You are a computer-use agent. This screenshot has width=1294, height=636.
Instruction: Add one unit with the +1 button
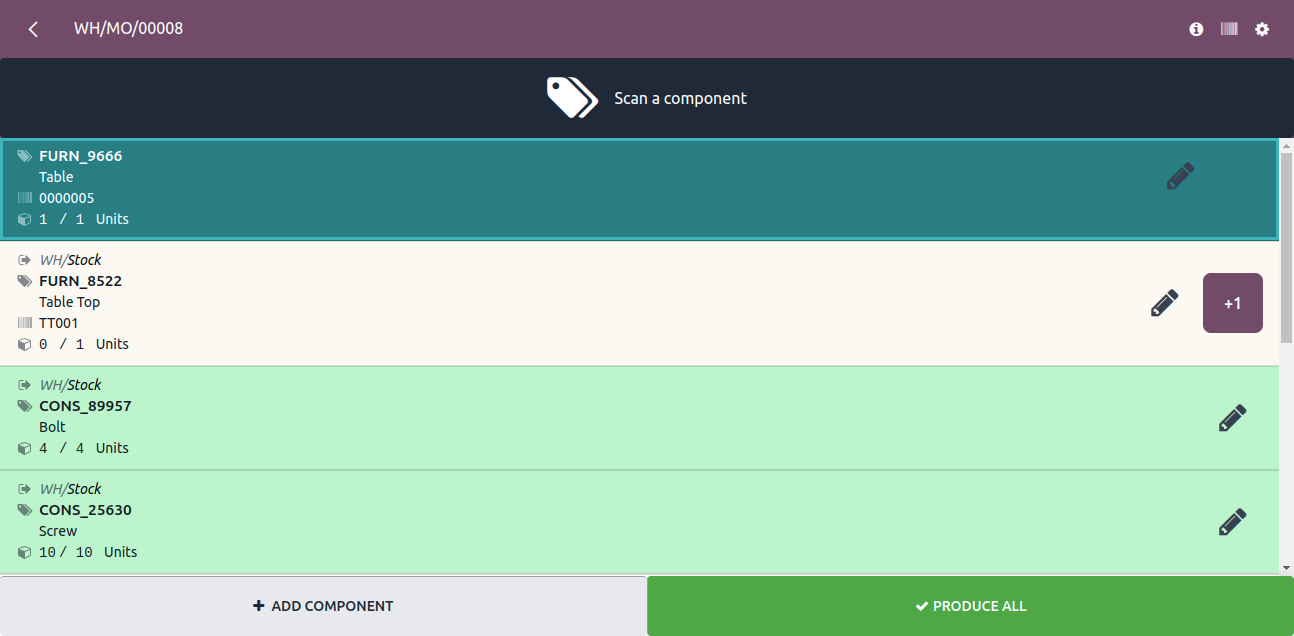click(x=1232, y=303)
